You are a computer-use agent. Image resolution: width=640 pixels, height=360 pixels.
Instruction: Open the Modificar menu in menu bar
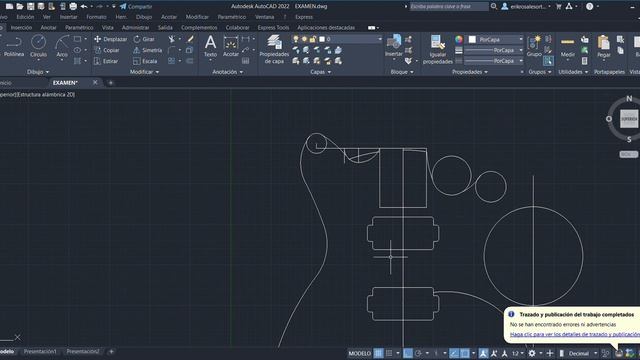[x=197, y=17]
